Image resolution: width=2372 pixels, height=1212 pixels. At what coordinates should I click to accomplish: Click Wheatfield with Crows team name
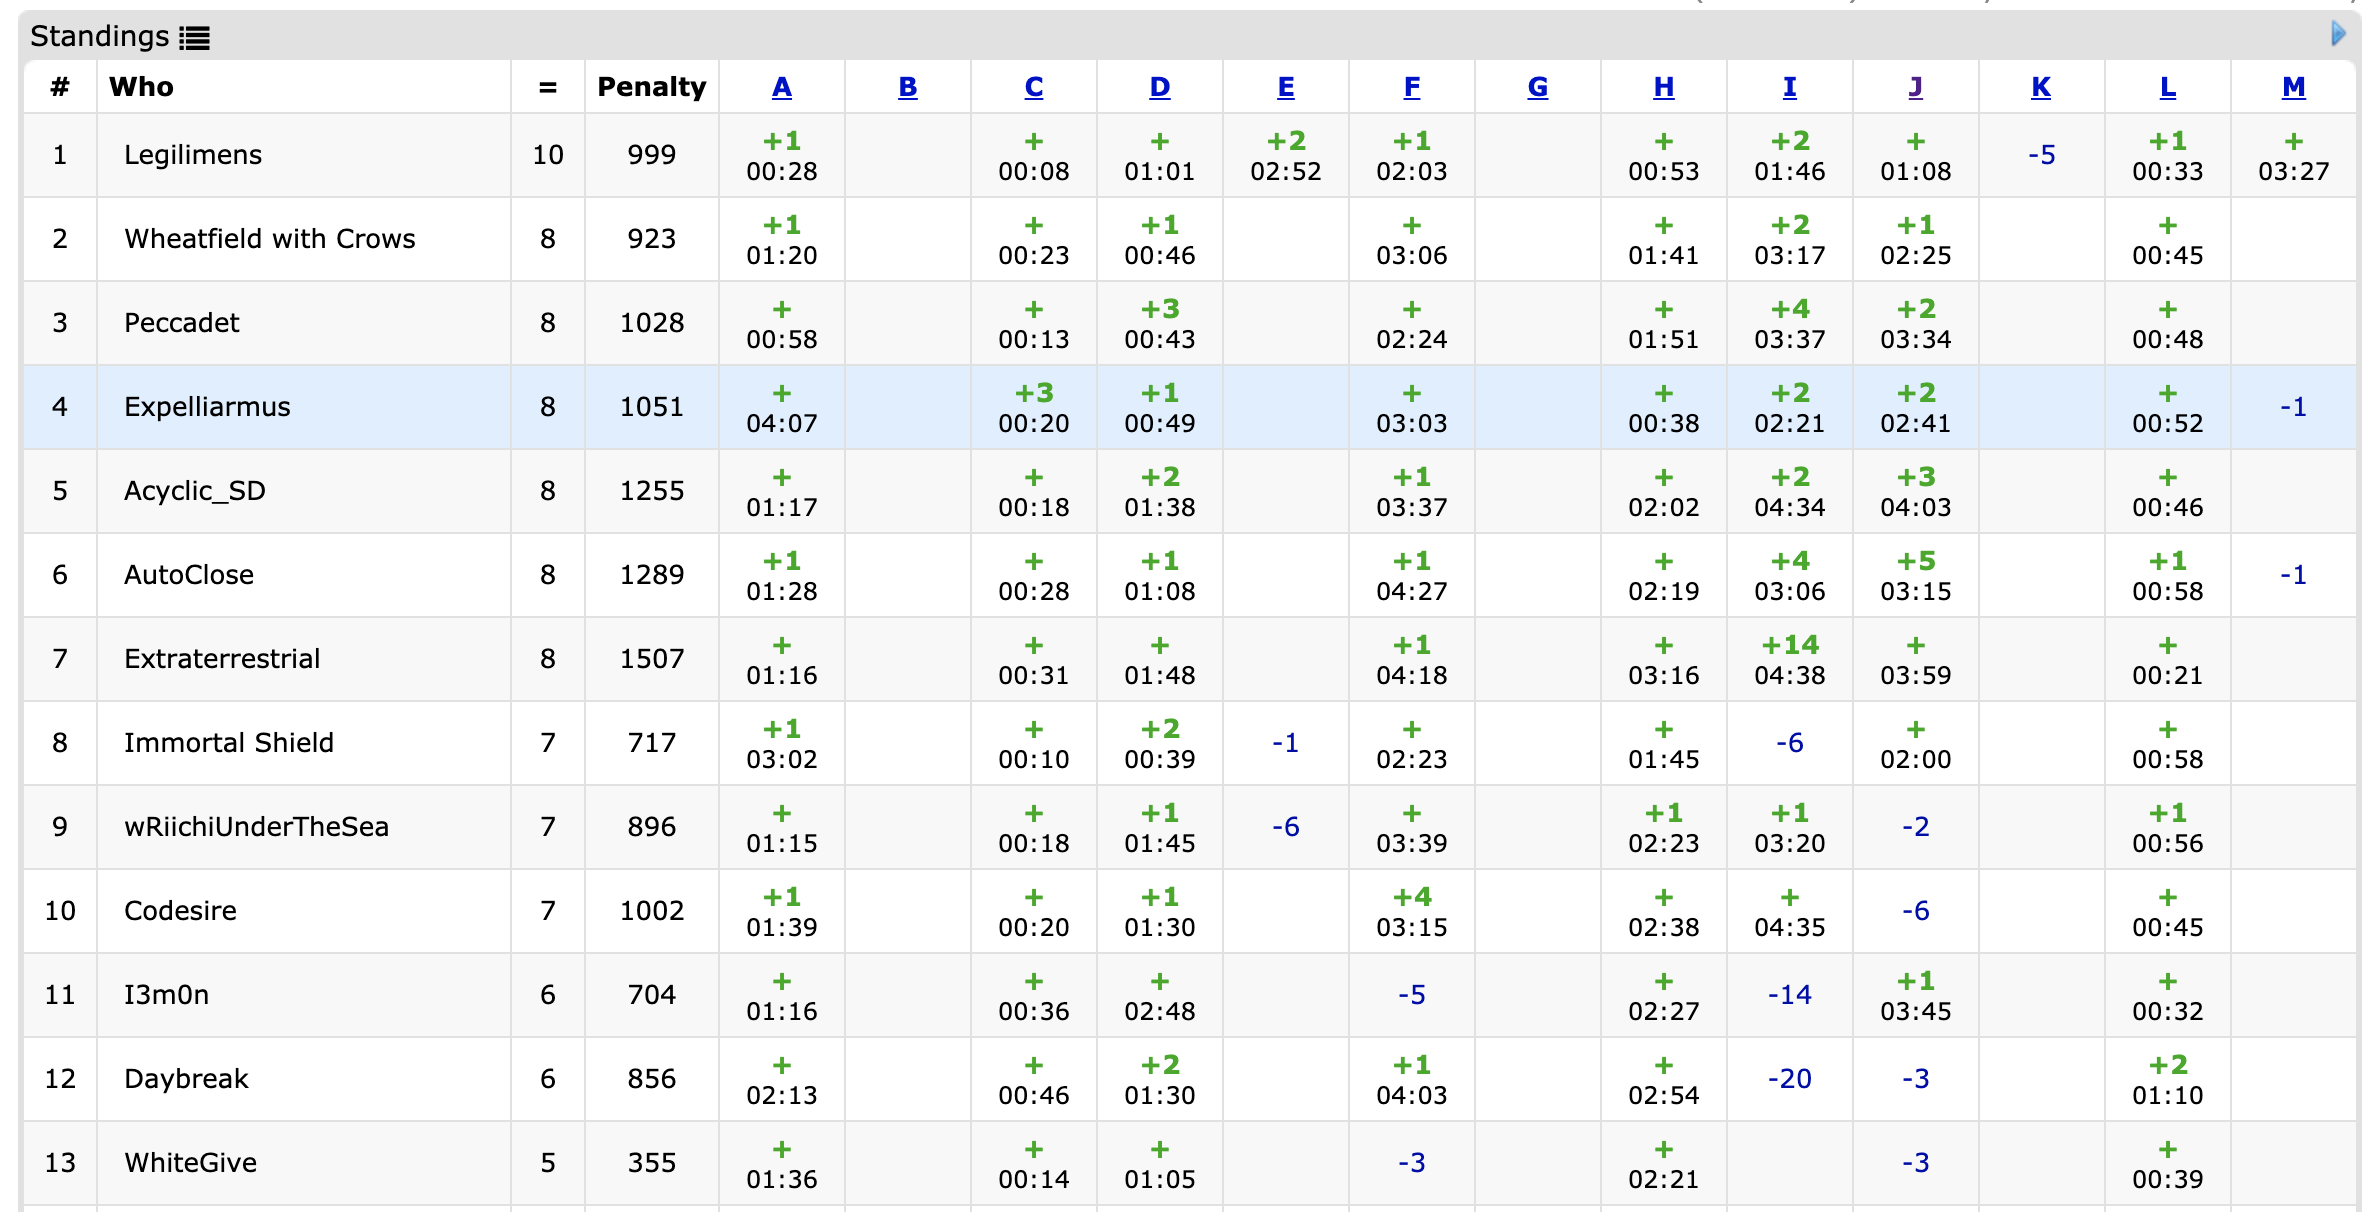(269, 239)
